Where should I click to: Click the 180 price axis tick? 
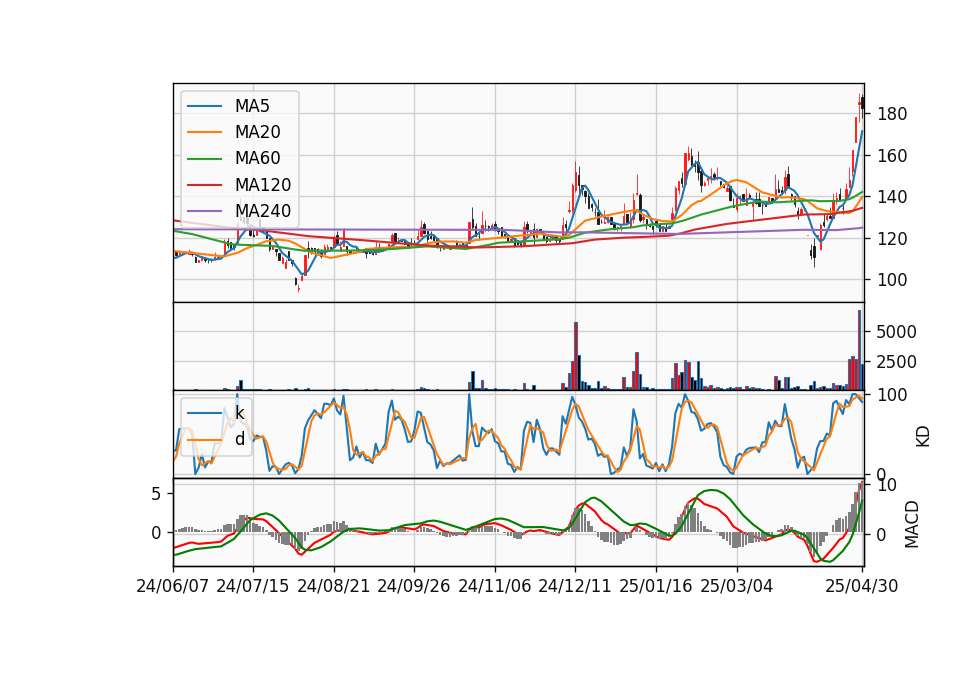click(x=892, y=114)
